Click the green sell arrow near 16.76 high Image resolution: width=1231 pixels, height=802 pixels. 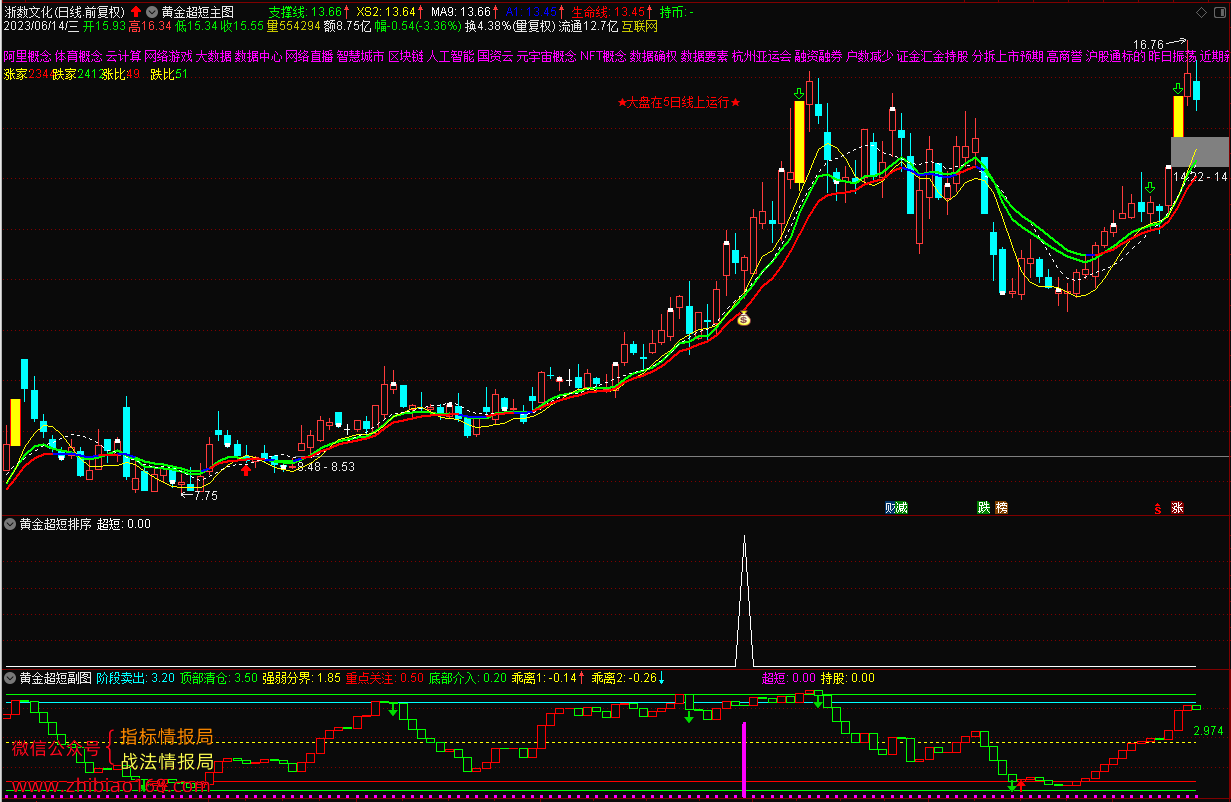tap(1178, 90)
